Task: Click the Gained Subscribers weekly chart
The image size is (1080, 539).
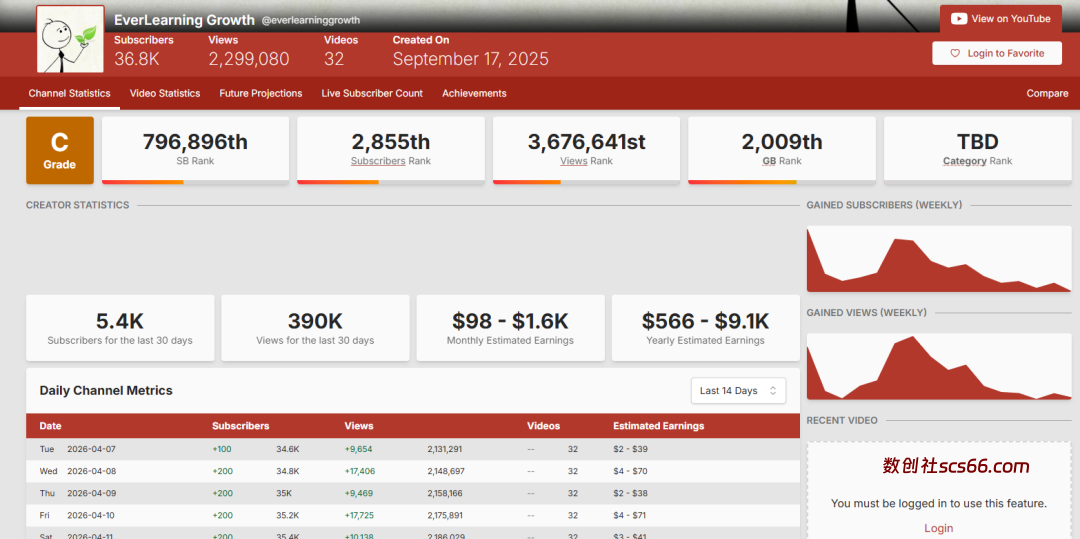Action: (x=938, y=259)
